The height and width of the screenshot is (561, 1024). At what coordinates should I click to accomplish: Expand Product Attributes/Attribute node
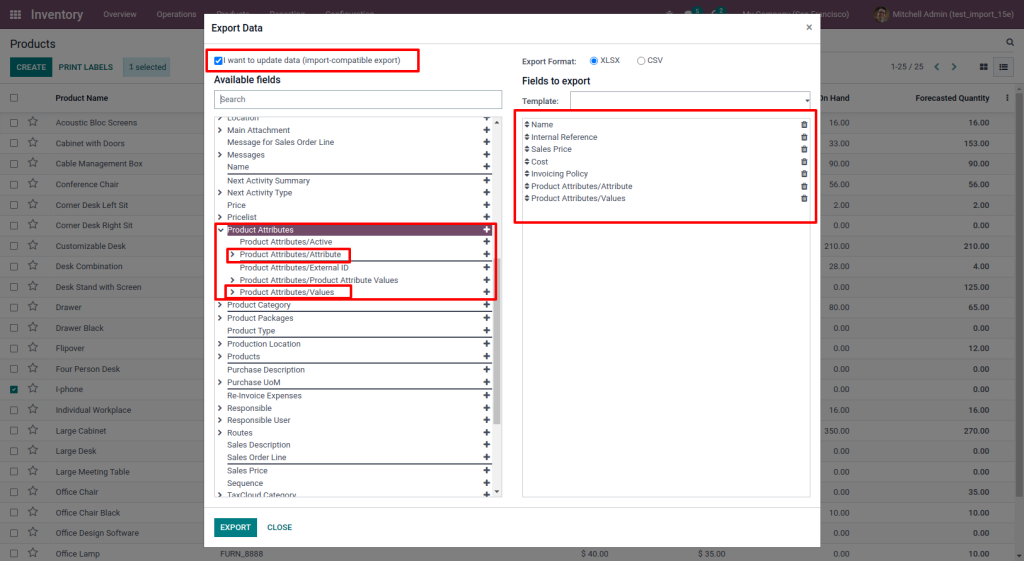[232, 255]
